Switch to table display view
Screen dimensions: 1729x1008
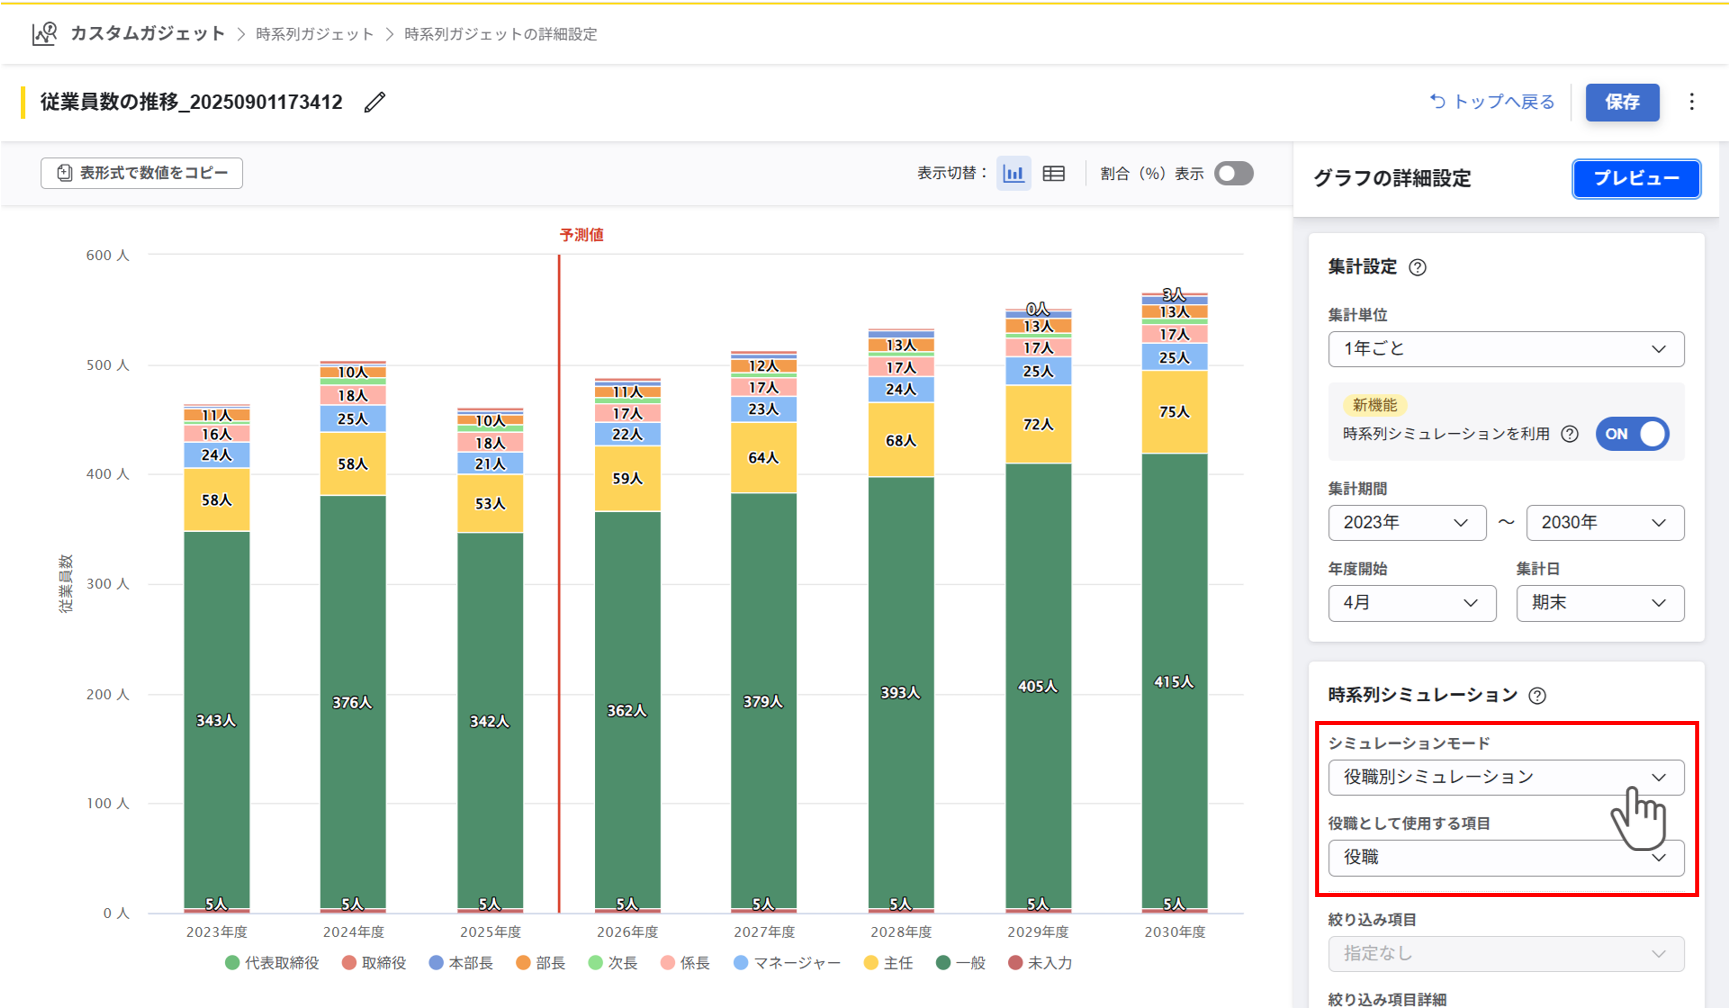pos(1053,173)
